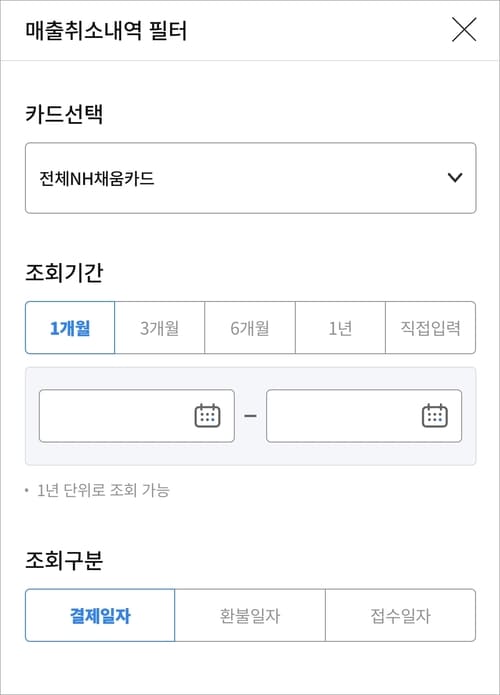
Task: Expand the 전체NH채움카드 dropdown chevron
Action: [455, 178]
